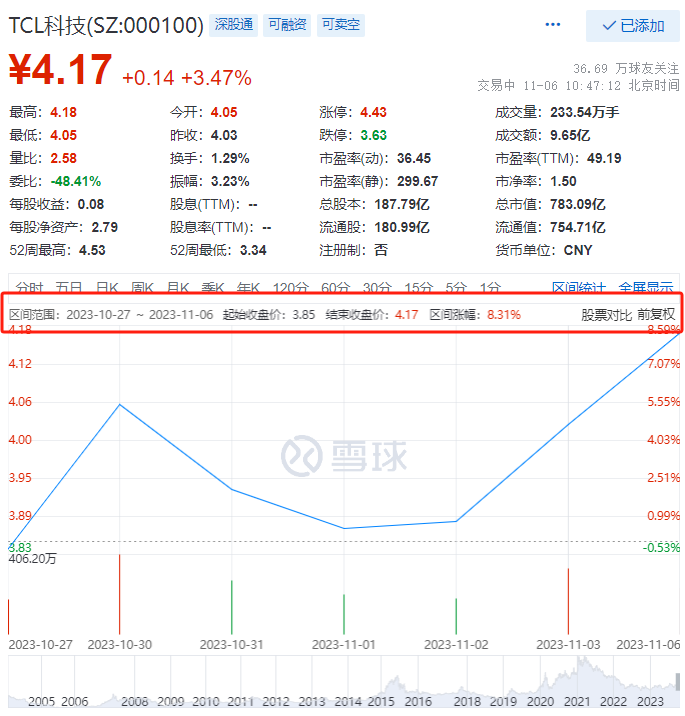685x716 pixels.
Task: Show the 年K chart tab
Action: [x=248, y=288]
